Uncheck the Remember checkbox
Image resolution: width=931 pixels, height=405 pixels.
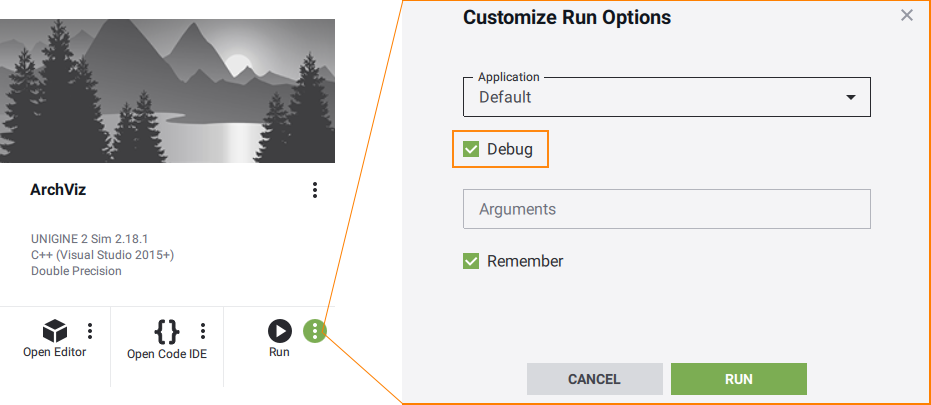[471, 261]
